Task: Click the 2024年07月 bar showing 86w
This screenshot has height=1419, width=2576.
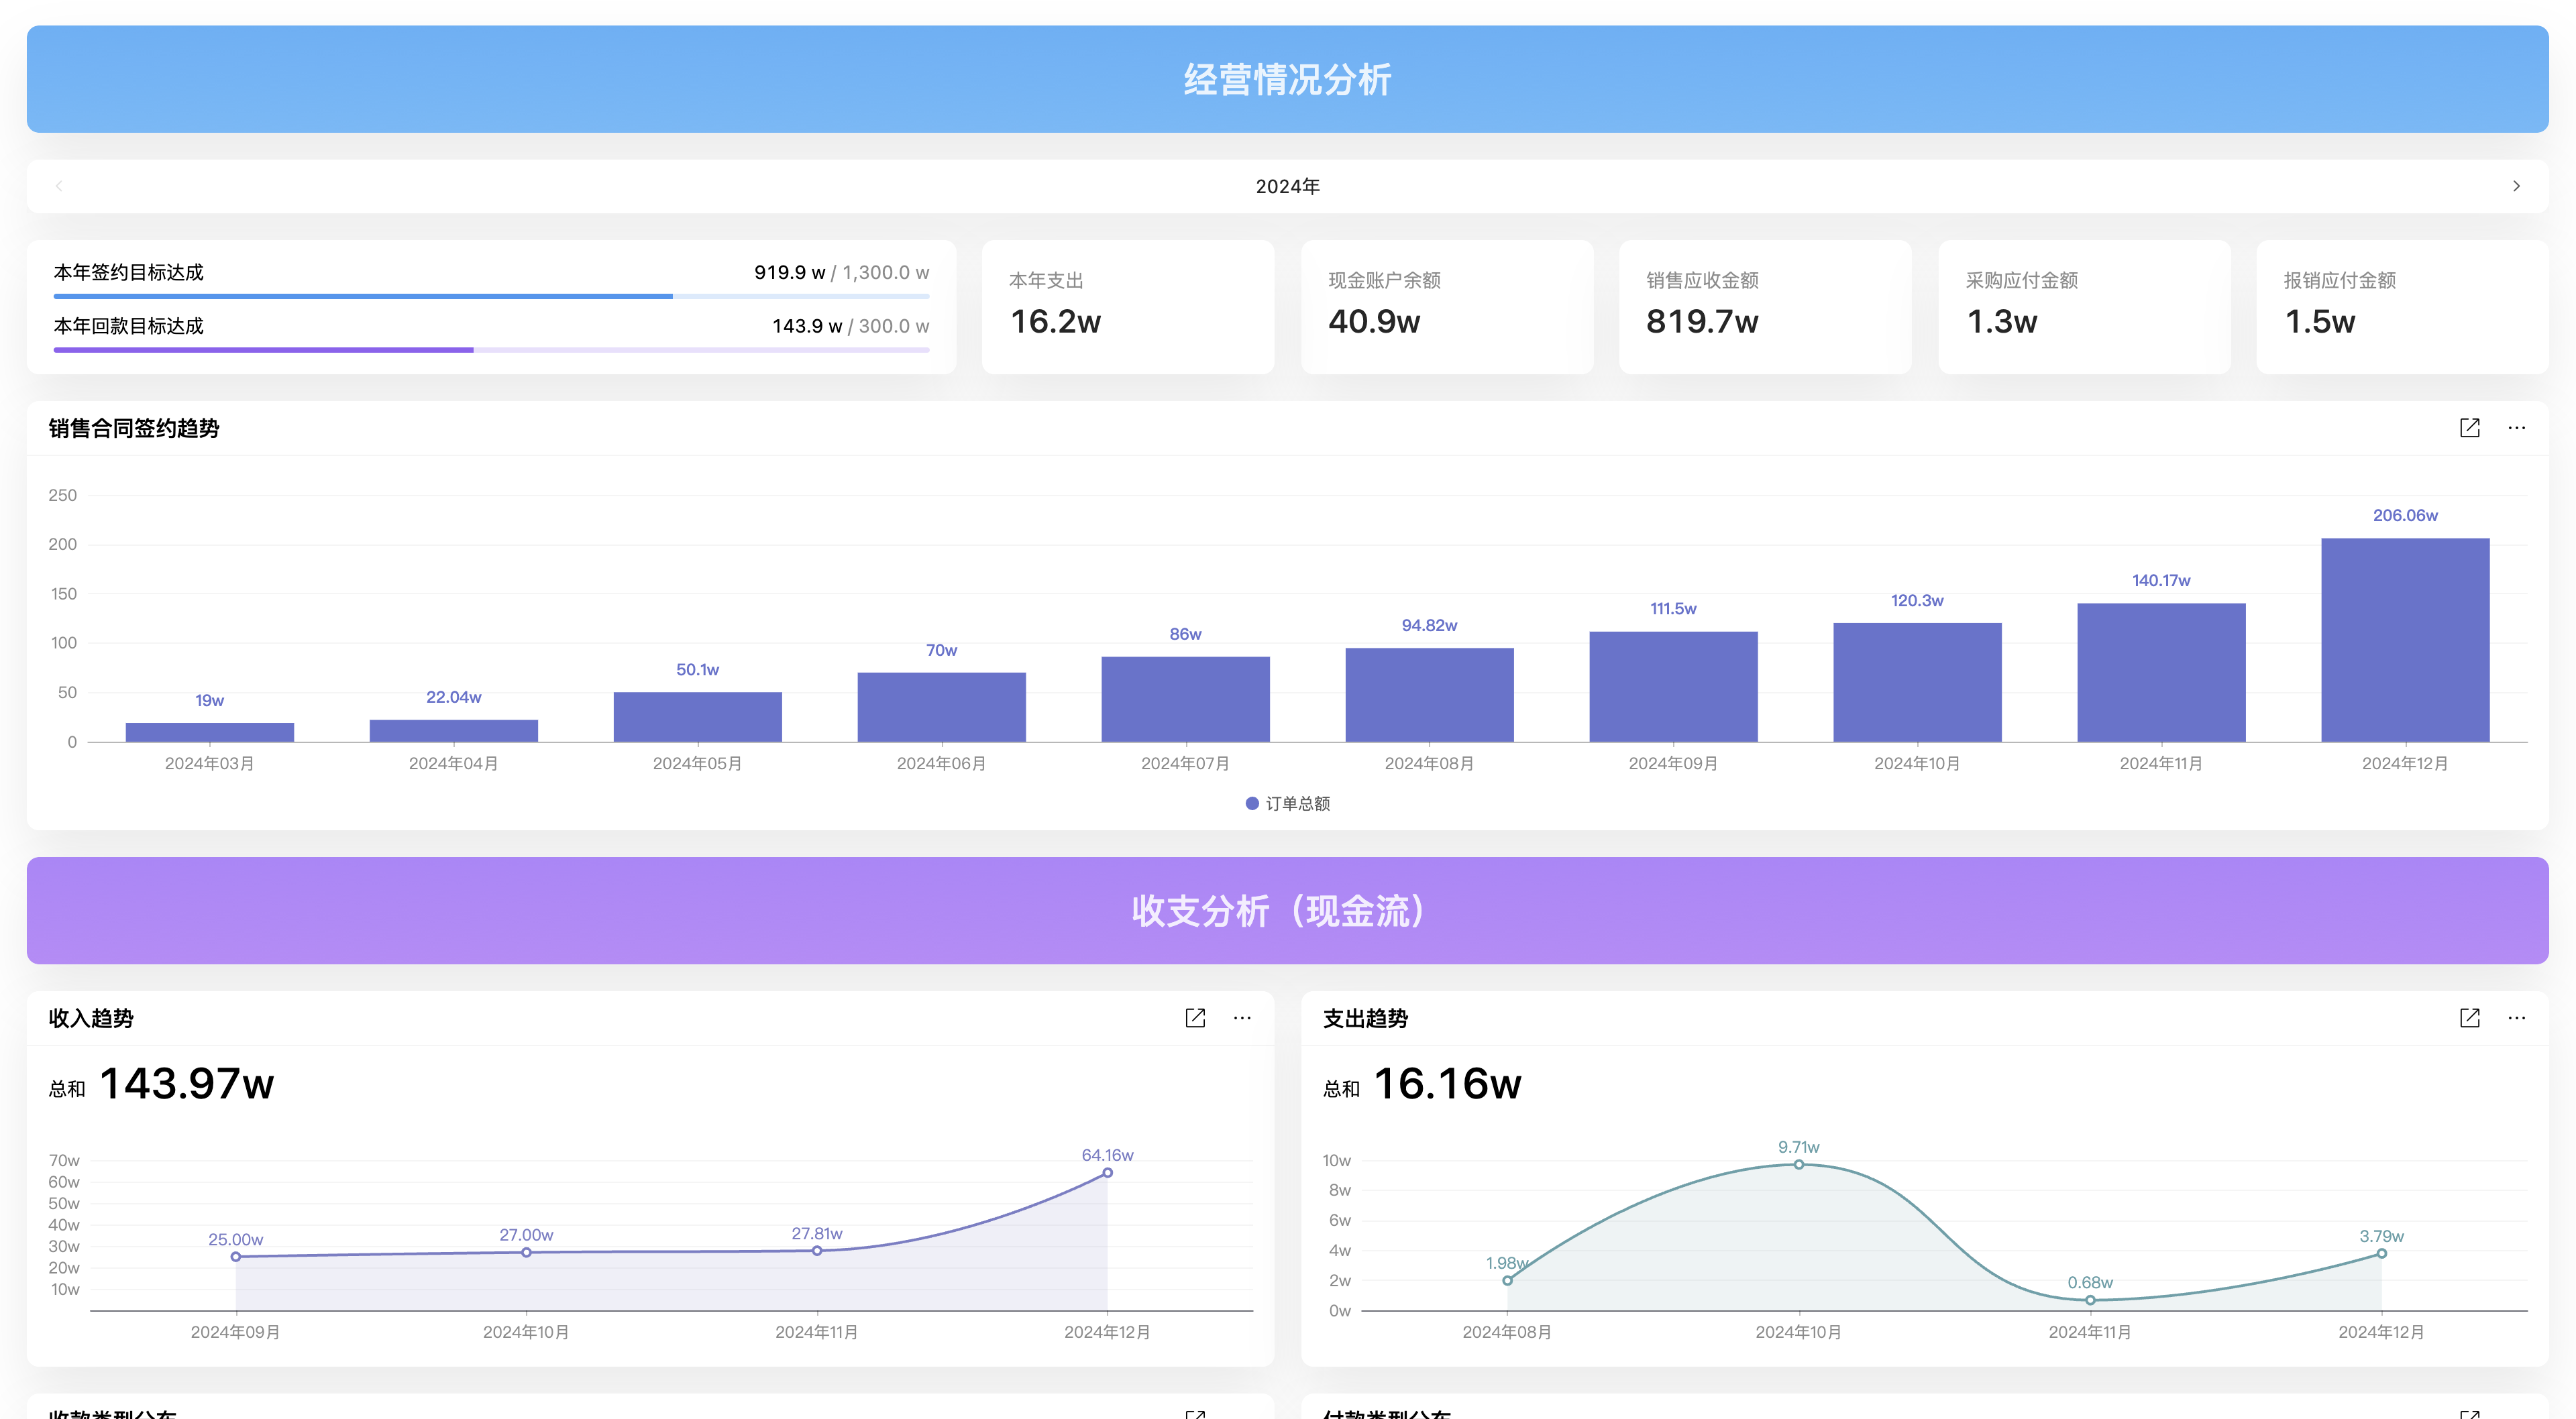Action: pyautogui.click(x=1185, y=699)
